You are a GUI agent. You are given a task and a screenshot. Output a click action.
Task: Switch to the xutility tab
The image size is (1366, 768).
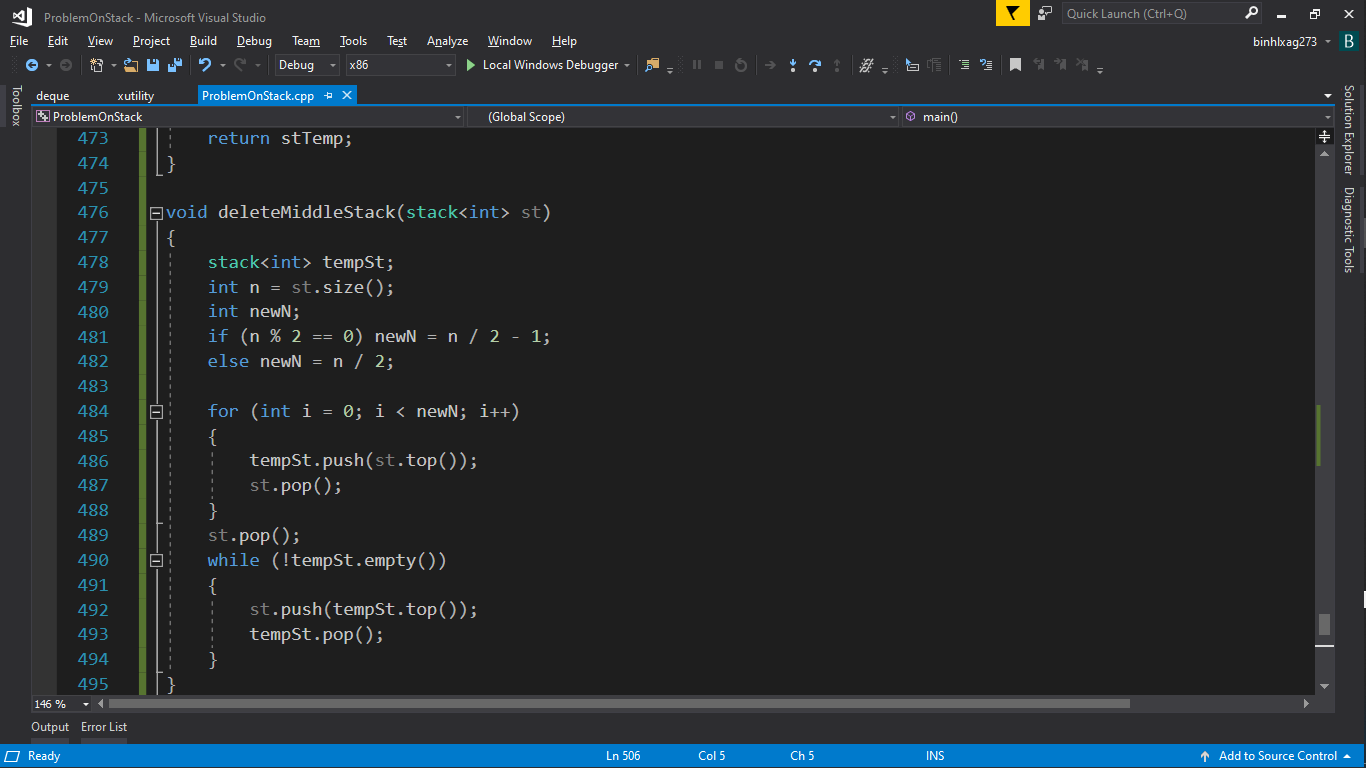(135, 96)
